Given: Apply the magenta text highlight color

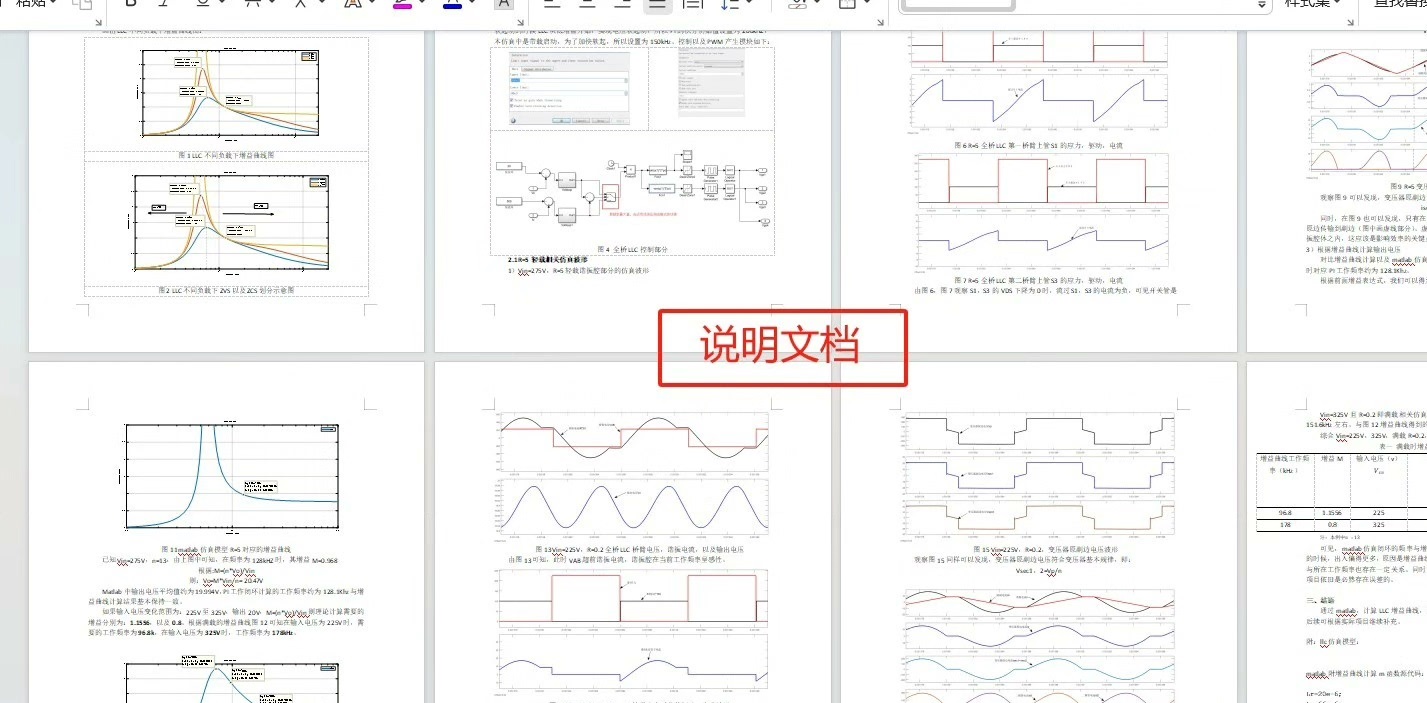Looking at the screenshot, I should pos(403,4).
